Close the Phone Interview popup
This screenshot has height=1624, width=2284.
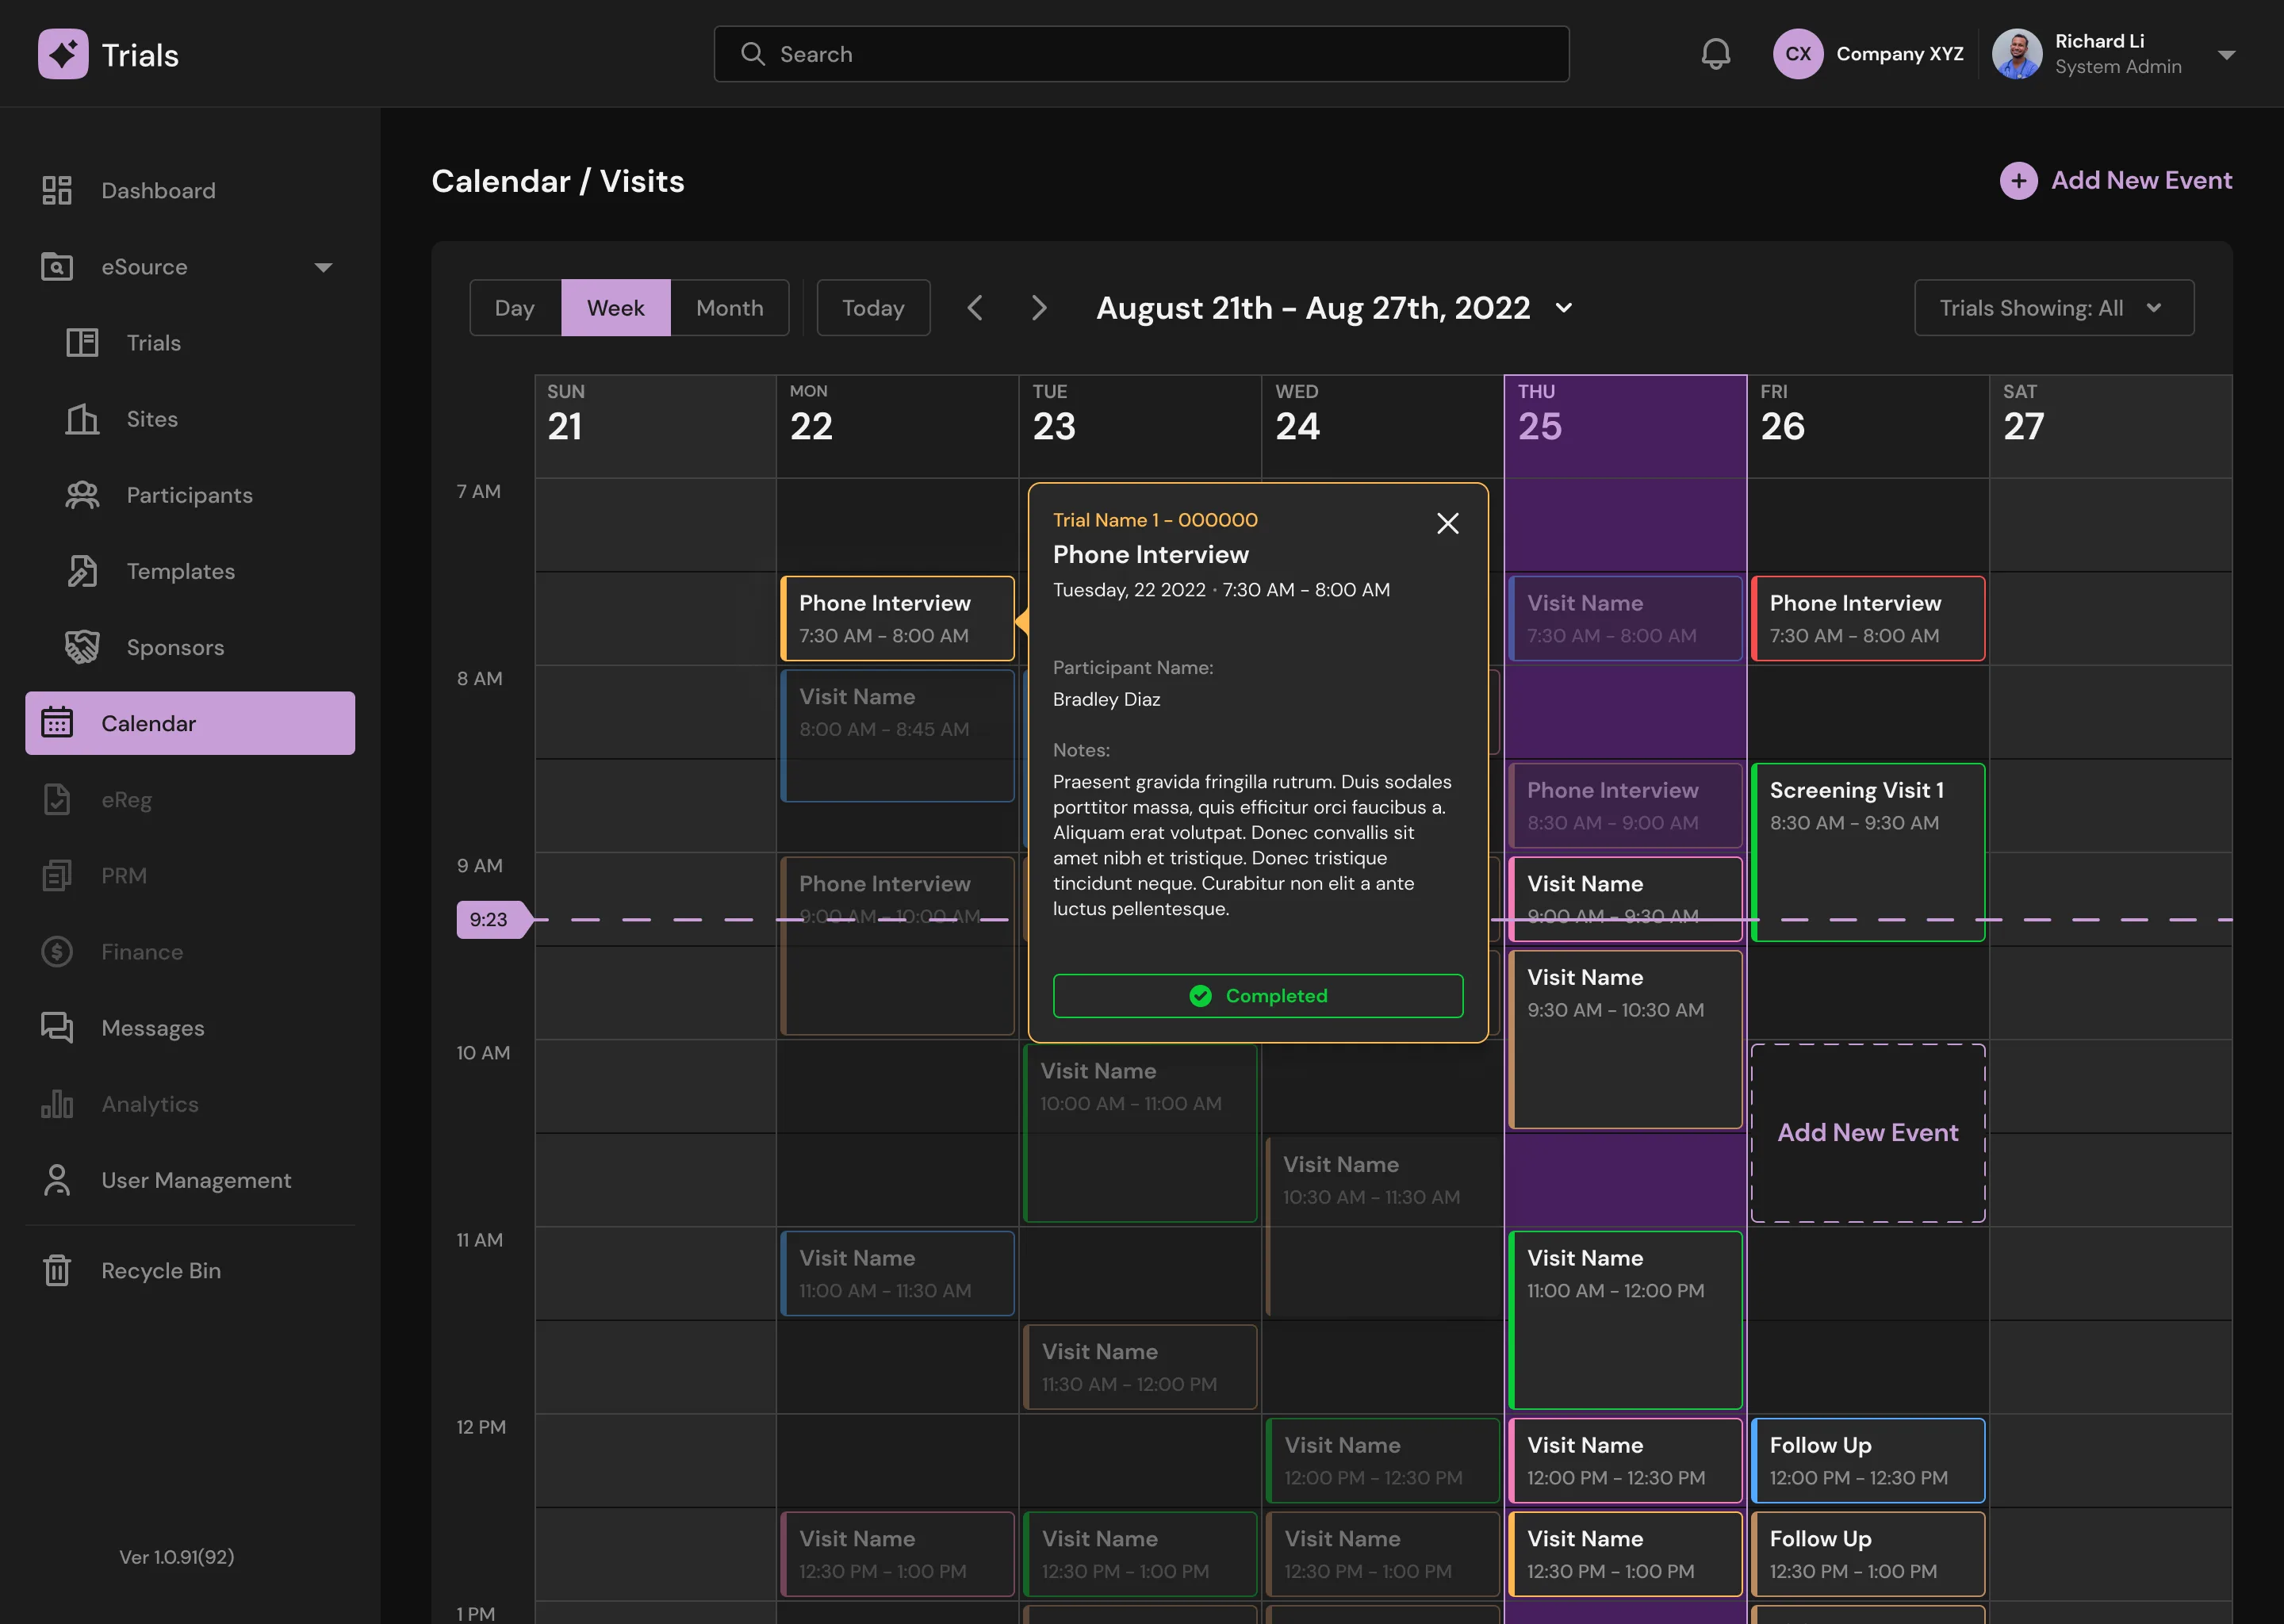[x=1447, y=523]
